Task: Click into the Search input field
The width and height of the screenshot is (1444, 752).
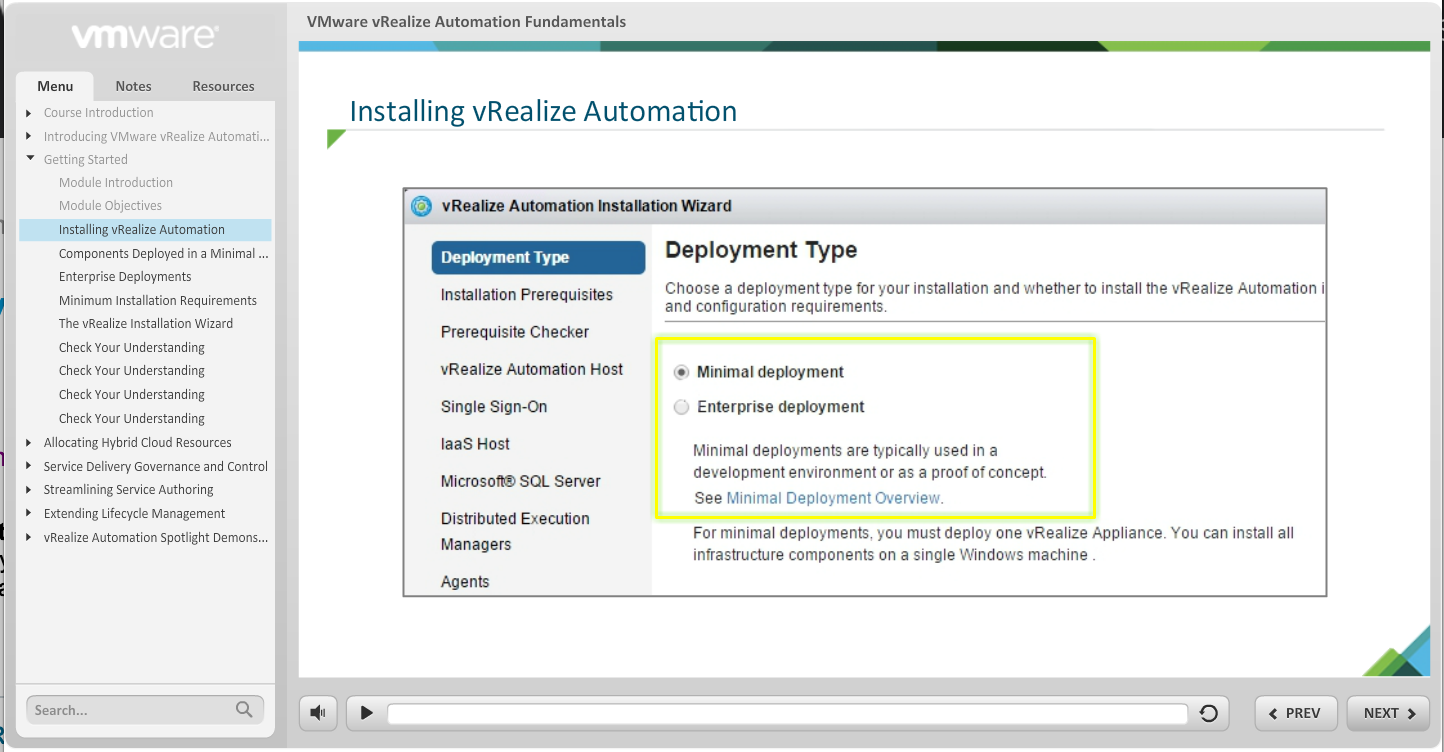Action: [x=130, y=710]
